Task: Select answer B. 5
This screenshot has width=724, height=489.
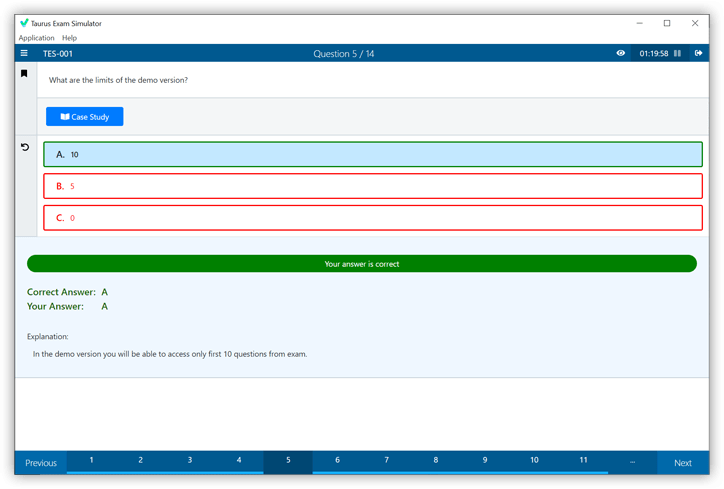Action: pos(373,186)
